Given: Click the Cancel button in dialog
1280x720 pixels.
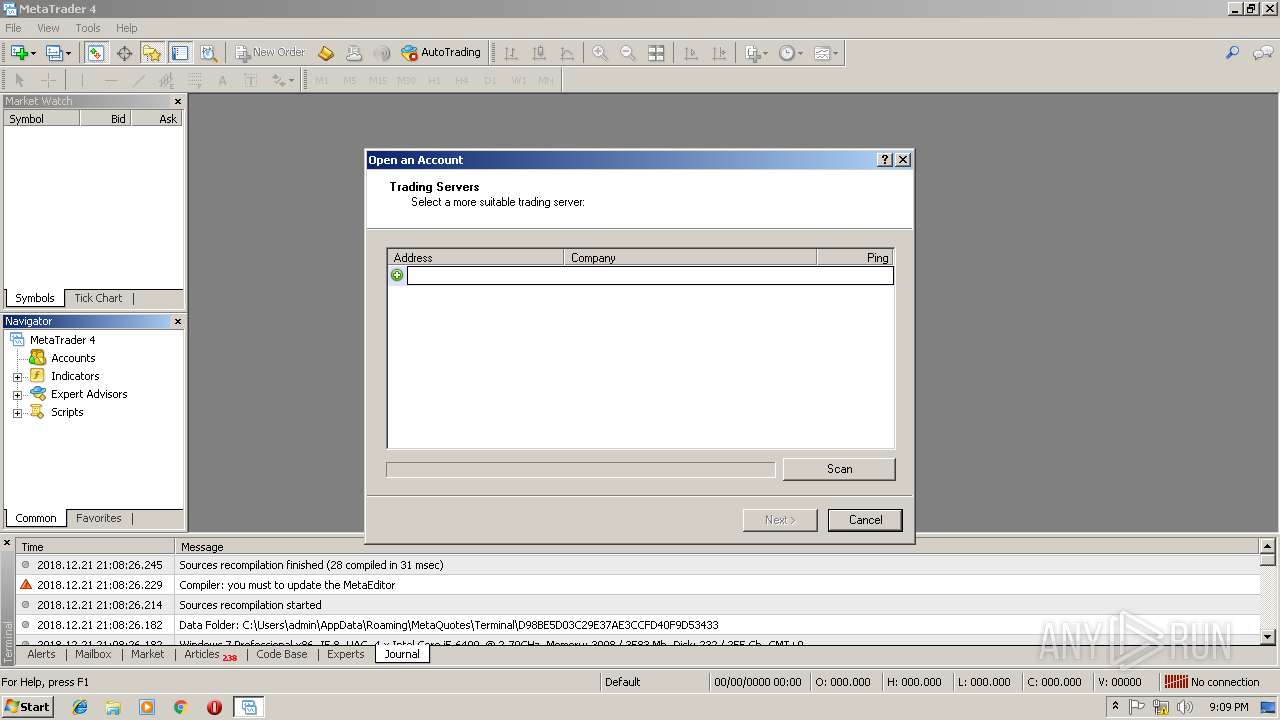Looking at the screenshot, I should 865,520.
